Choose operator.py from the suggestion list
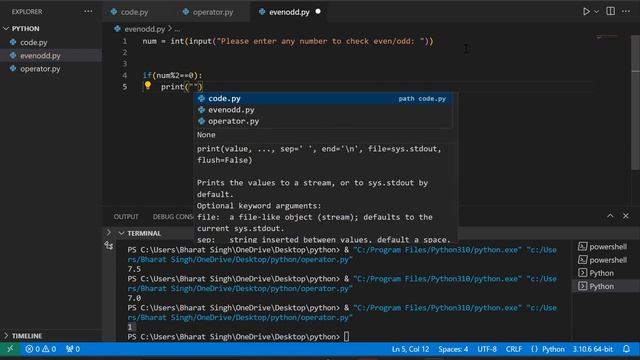 [x=322, y=121]
